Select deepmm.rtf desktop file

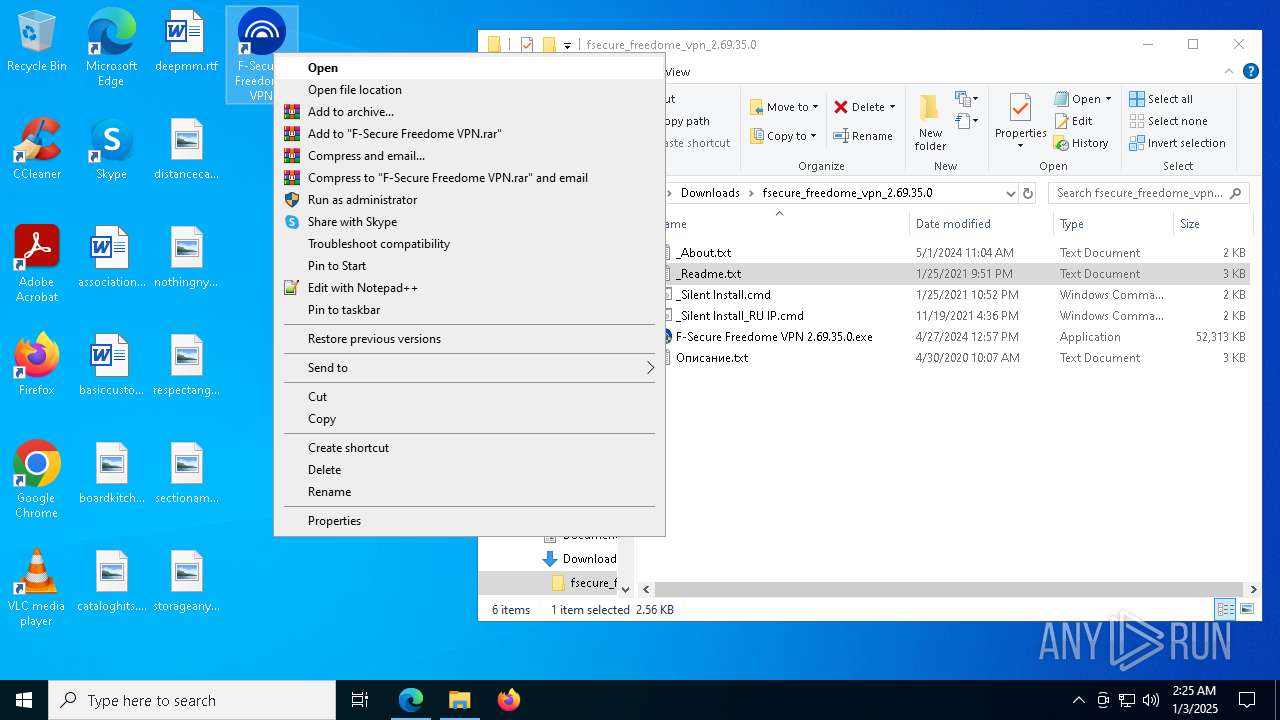[x=186, y=42]
